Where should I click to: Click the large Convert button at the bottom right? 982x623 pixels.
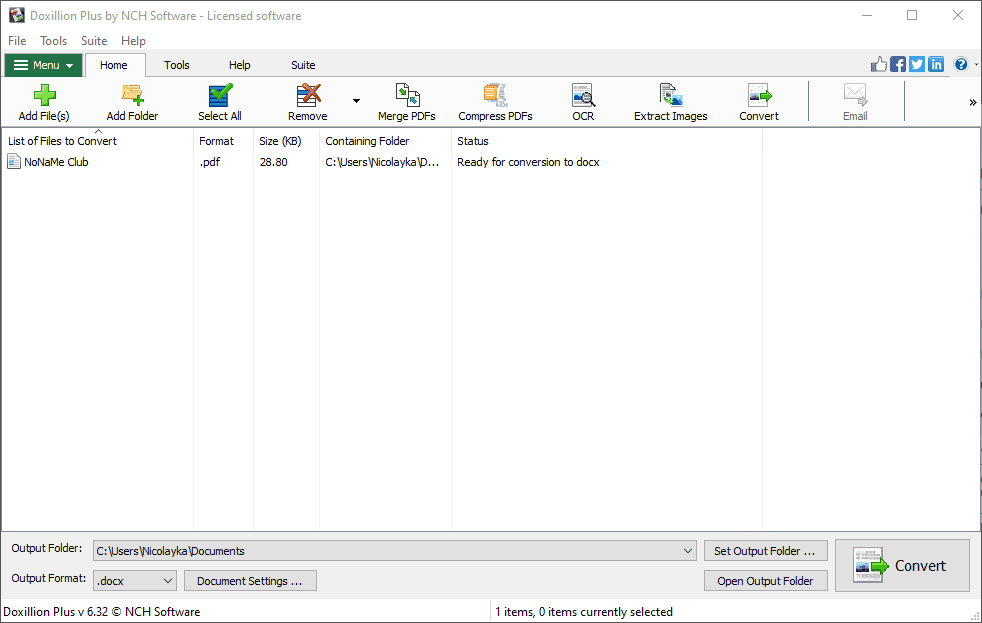pos(902,566)
